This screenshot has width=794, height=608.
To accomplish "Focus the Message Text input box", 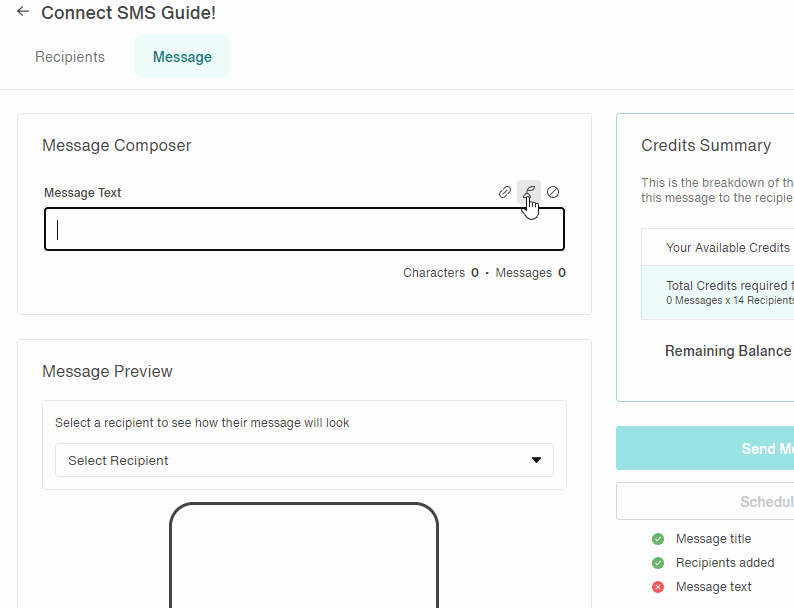I will pos(304,229).
